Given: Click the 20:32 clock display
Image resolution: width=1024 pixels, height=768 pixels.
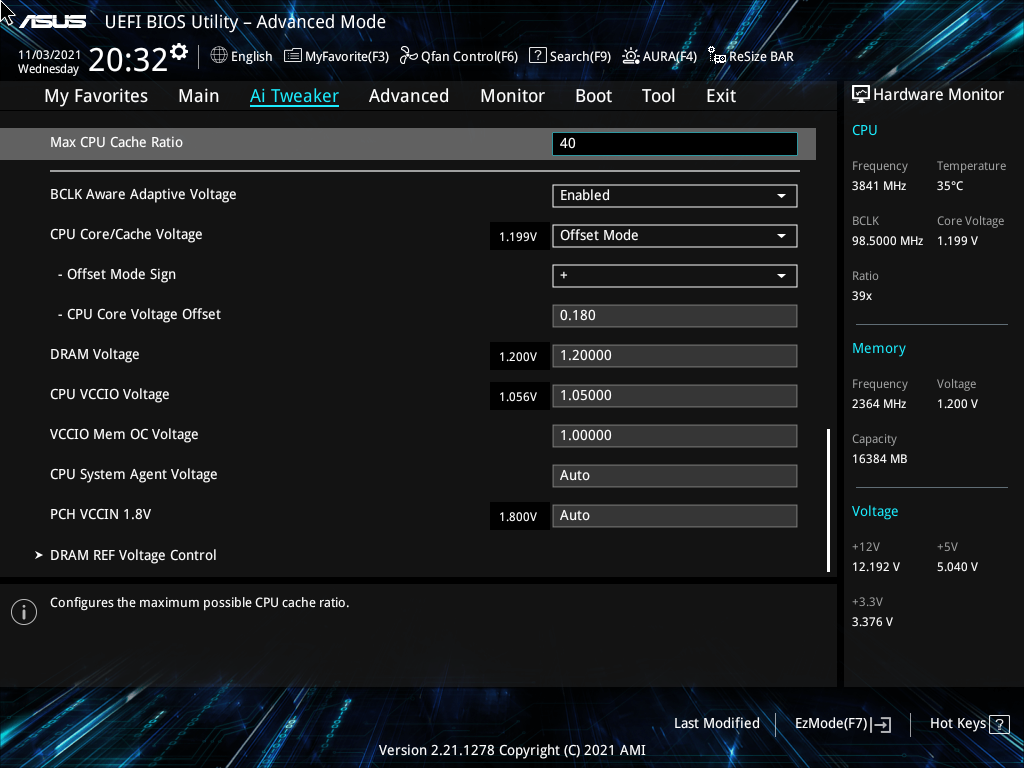Looking at the screenshot, I should click(x=128, y=60).
